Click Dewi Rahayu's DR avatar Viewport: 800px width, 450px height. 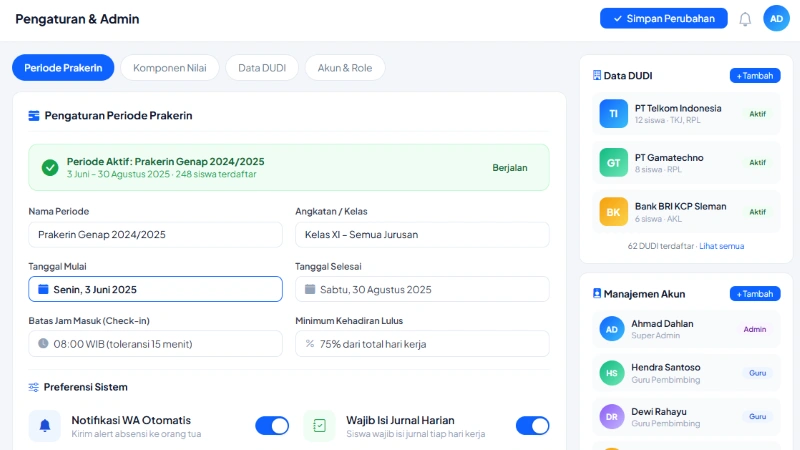pyautogui.click(x=612, y=417)
